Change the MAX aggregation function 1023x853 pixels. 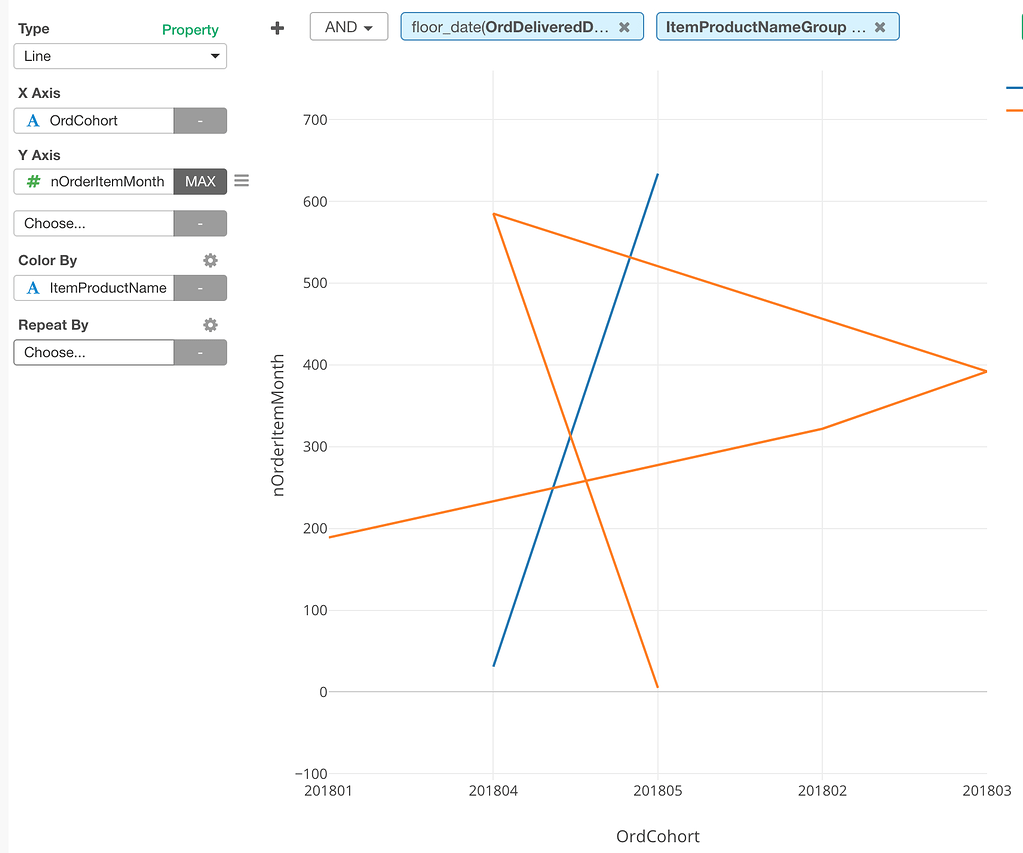click(200, 181)
